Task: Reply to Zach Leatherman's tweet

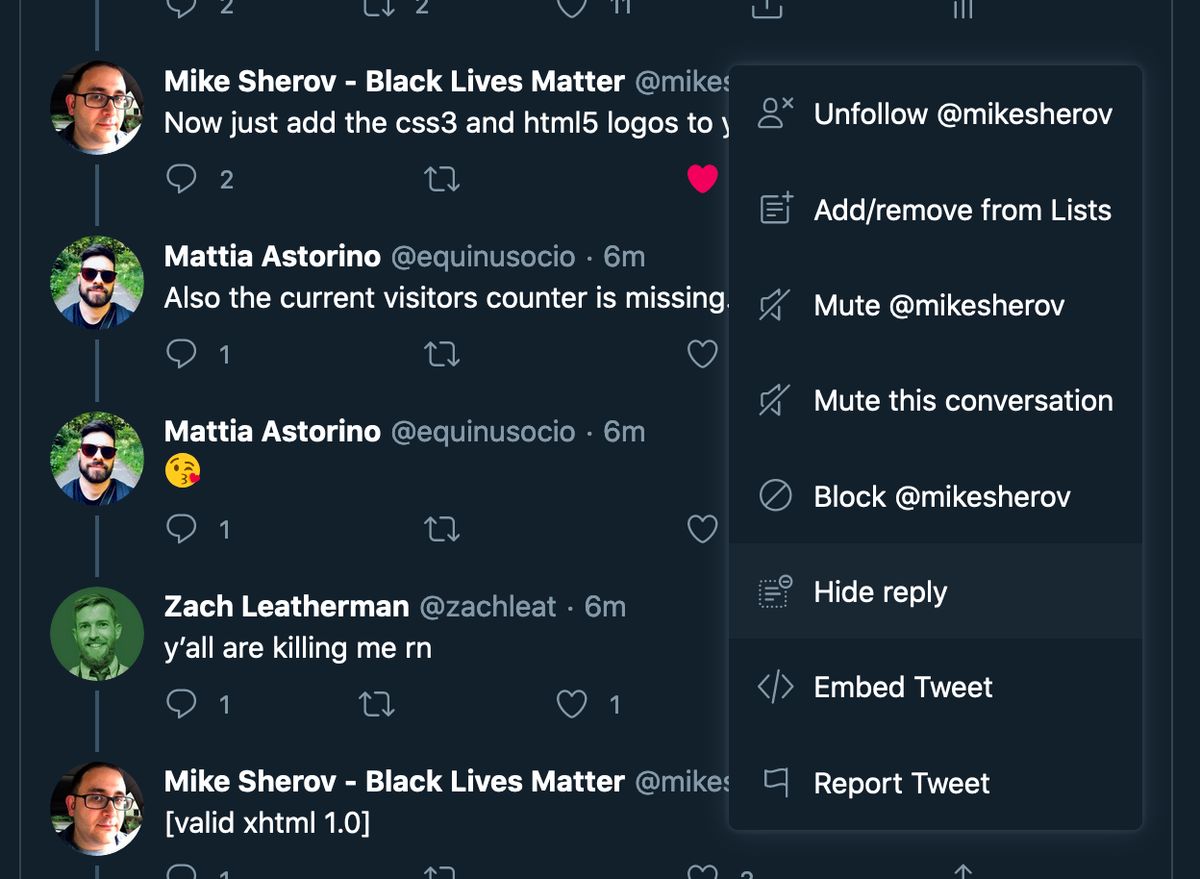Action: 181,705
